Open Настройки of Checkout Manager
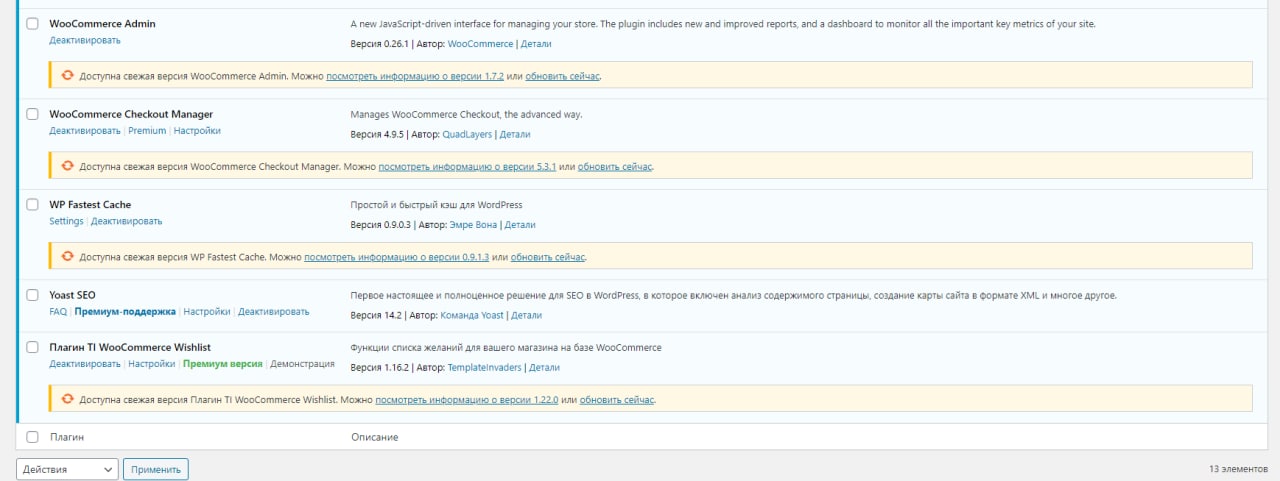Viewport: 1280px width, 481px height. point(197,131)
